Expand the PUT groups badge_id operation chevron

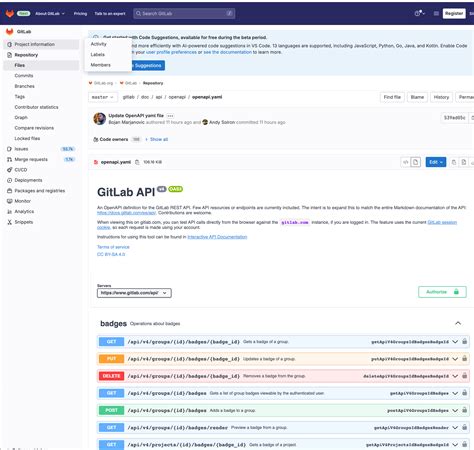455,359
